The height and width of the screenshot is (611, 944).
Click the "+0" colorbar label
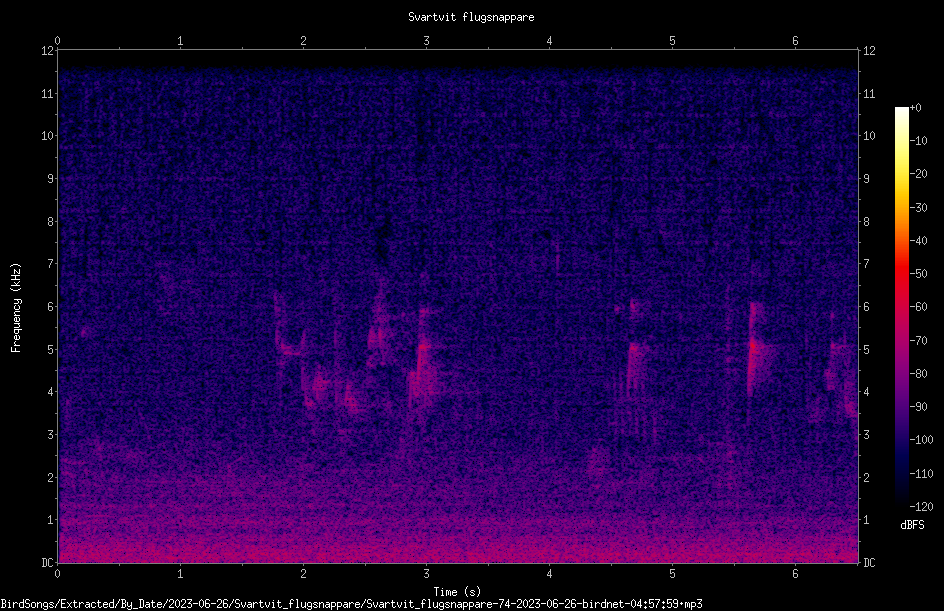(x=915, y=108)
